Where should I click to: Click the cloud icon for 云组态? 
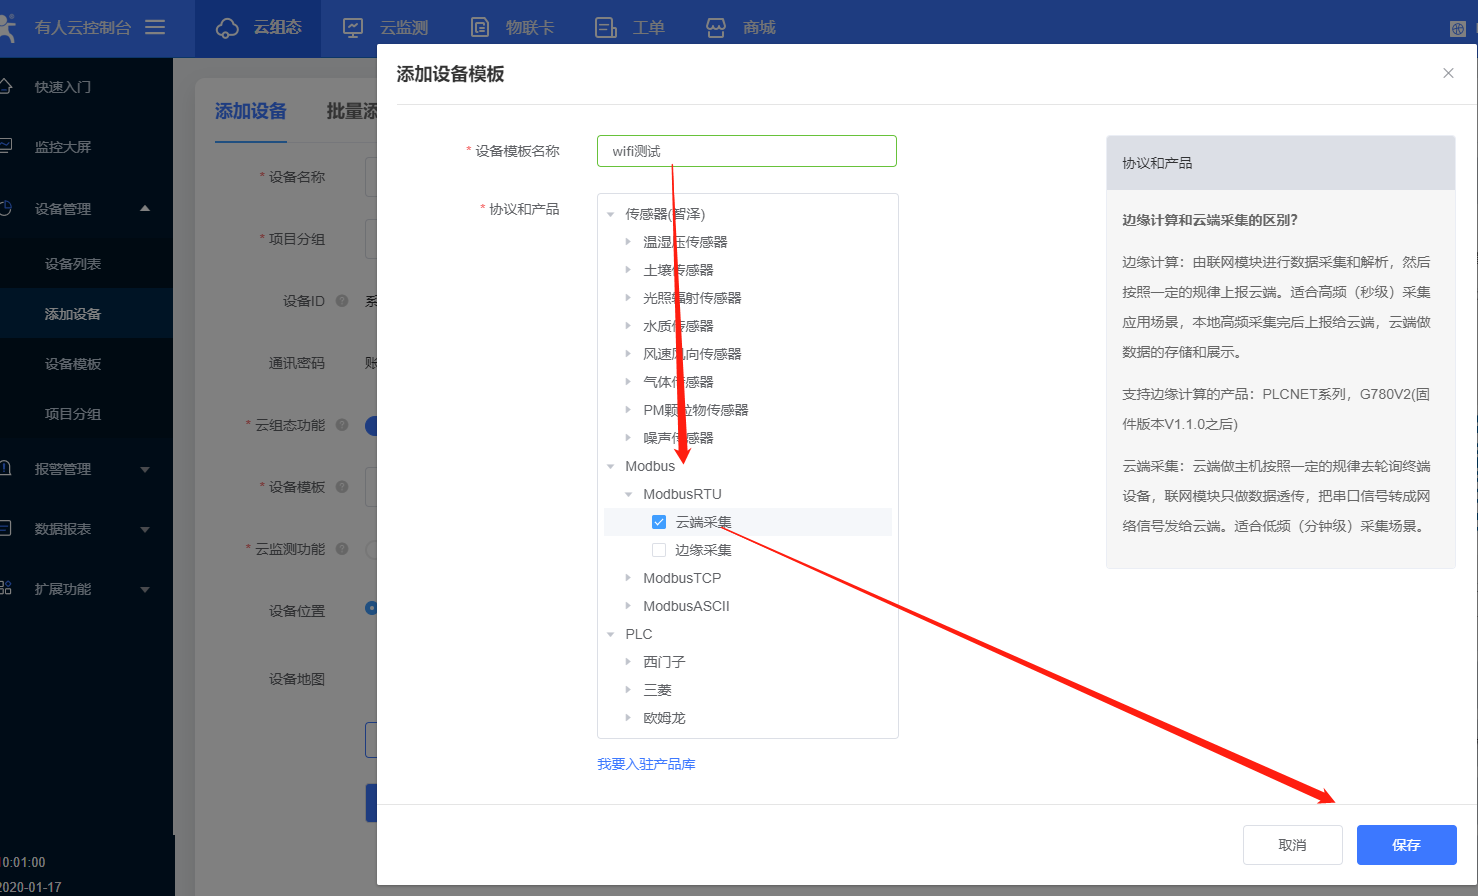pyautogui.click(x=228, y=28)
